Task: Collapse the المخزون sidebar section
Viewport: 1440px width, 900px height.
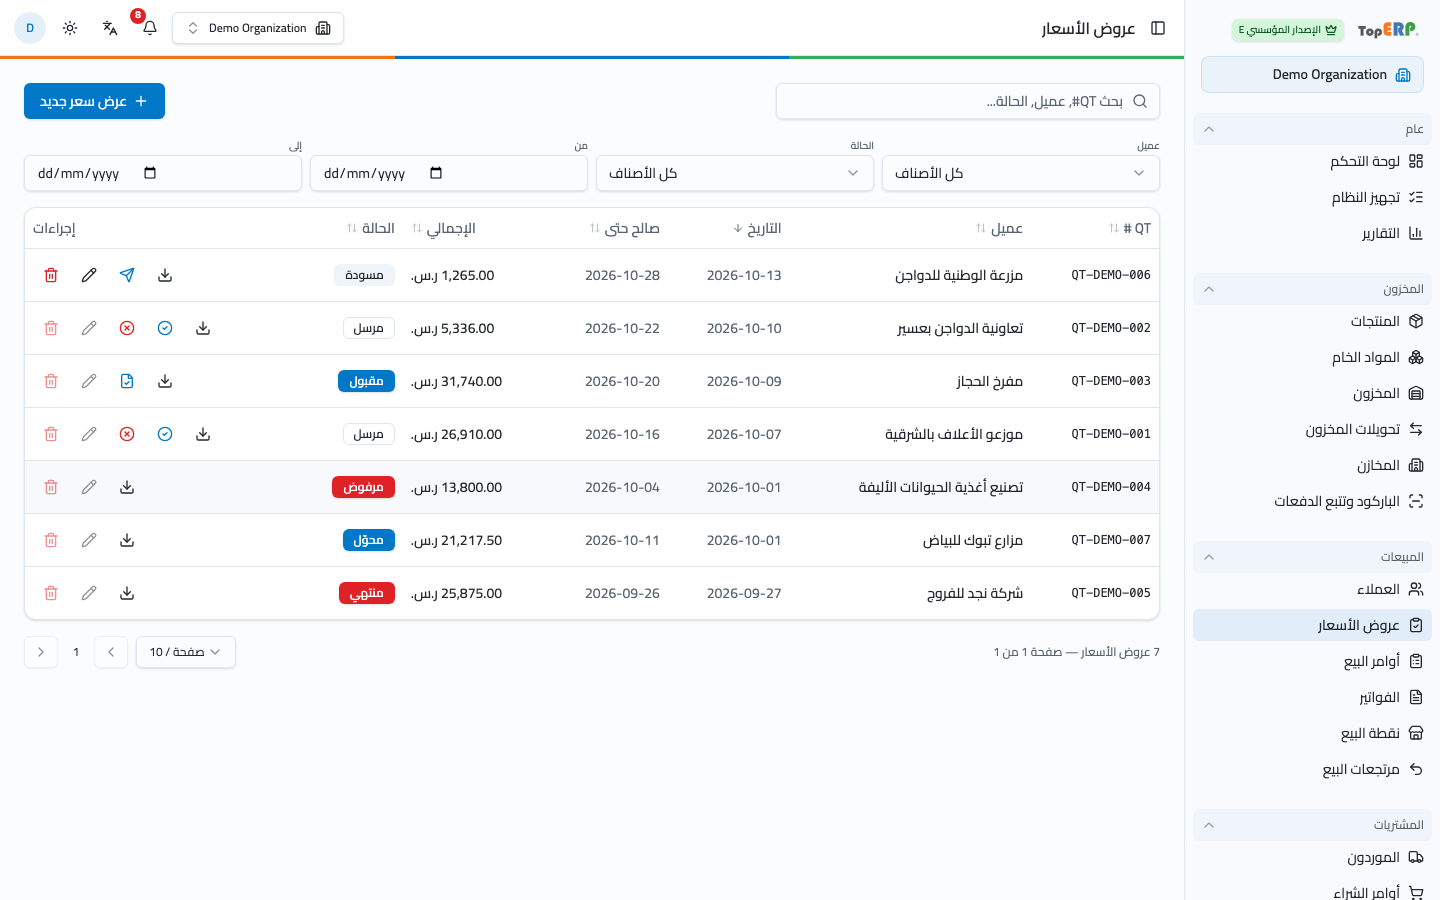Action: click(1312, 289)
